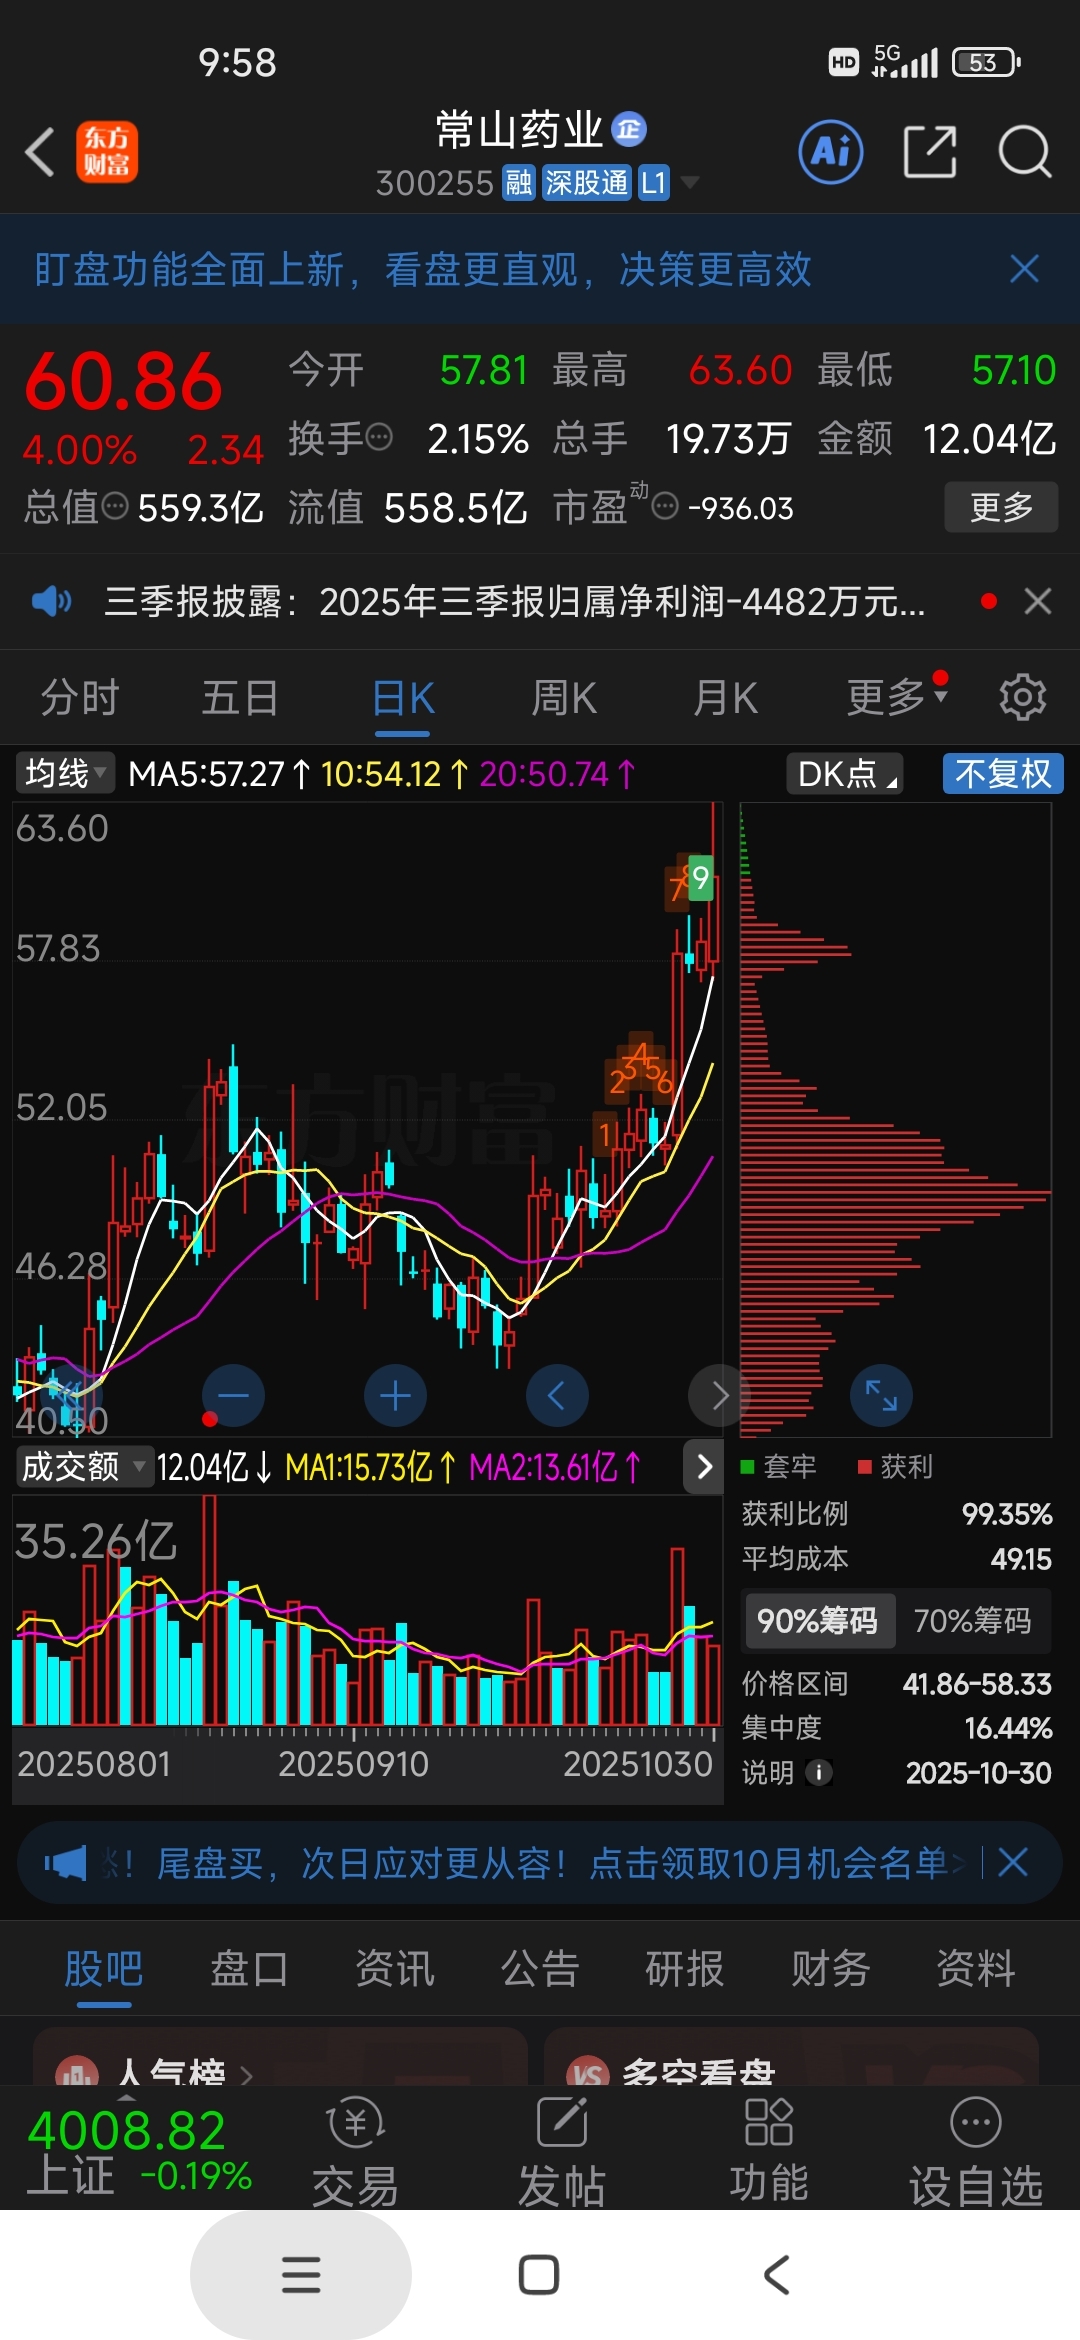
Task: Switch to 研报 tab
Action: coord(685,1969)
